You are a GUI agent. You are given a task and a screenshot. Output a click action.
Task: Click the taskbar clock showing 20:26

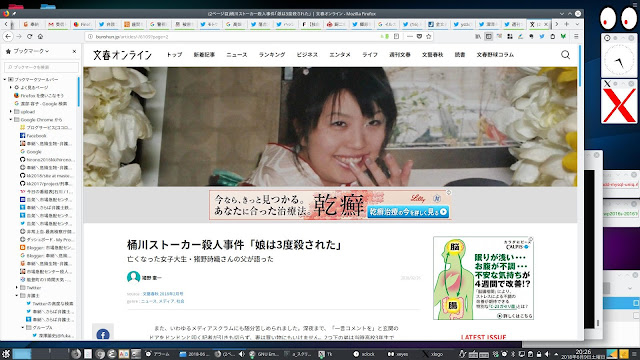(x=583, y=354)
